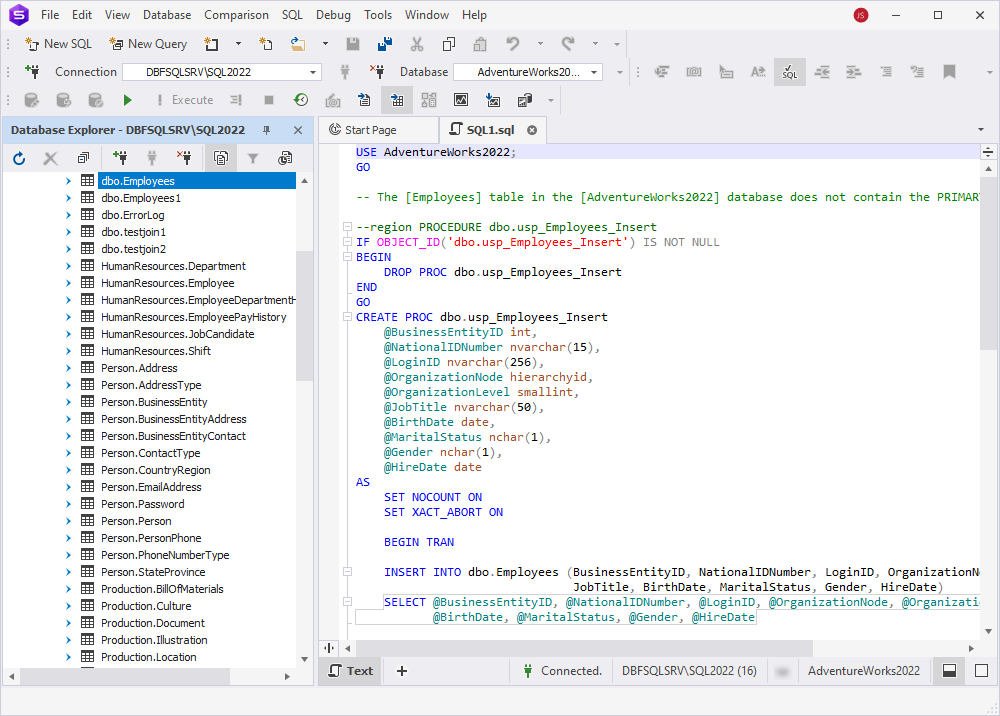The height and width of the screenshot is (716, 1000).
Task: Click the Delete X icon in Database Explorer
Action: pyautogui.click(x=50, y=158)
